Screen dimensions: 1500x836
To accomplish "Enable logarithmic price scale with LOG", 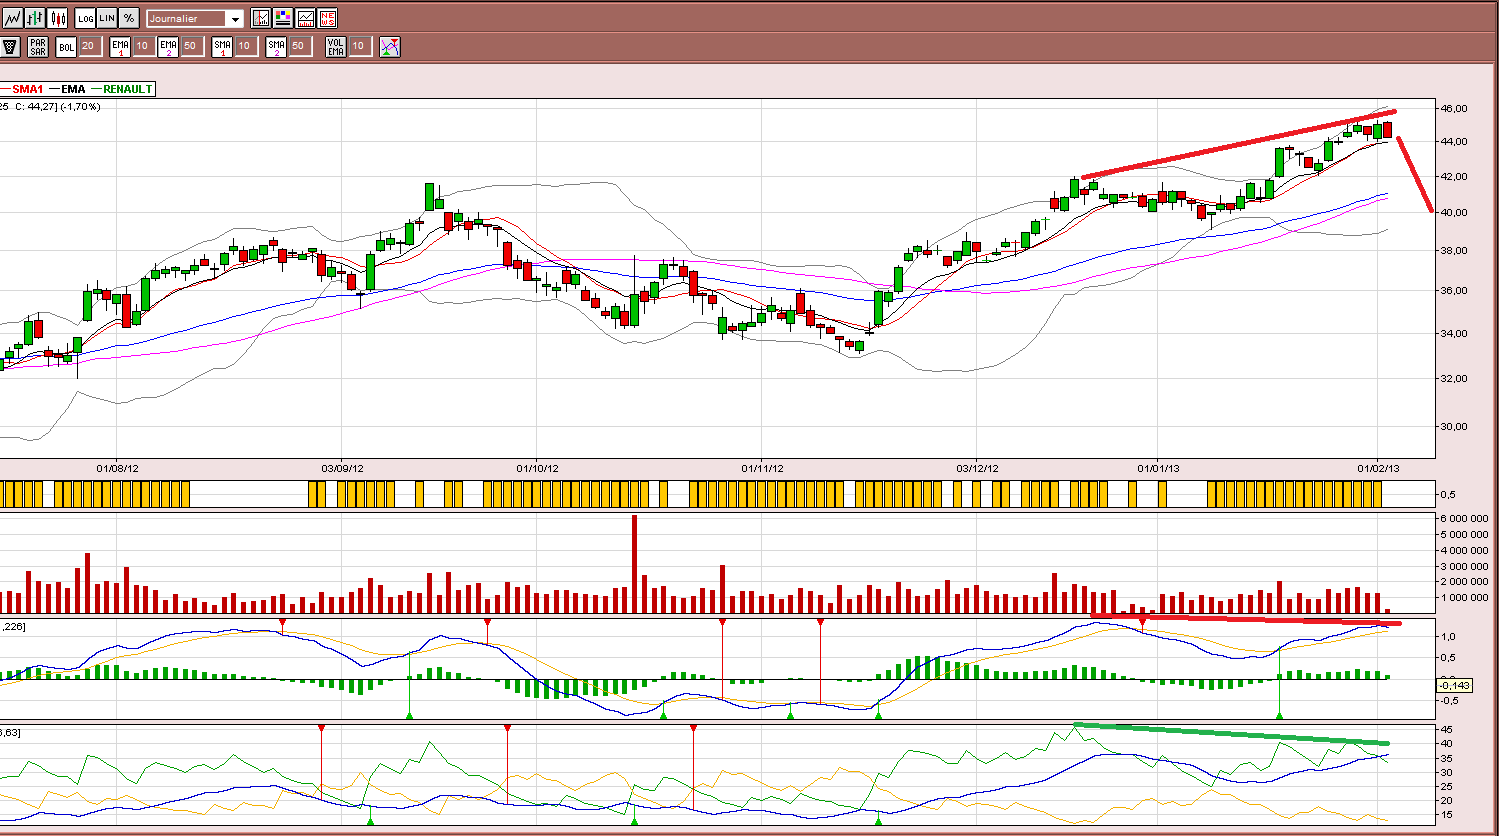I will 85,18.
